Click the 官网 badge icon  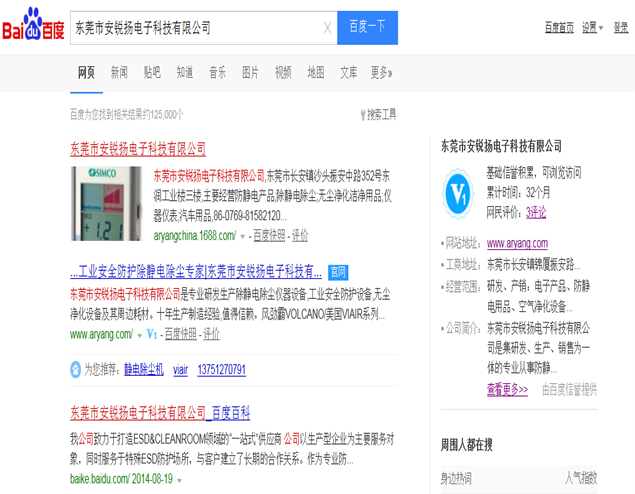(338, 272)
